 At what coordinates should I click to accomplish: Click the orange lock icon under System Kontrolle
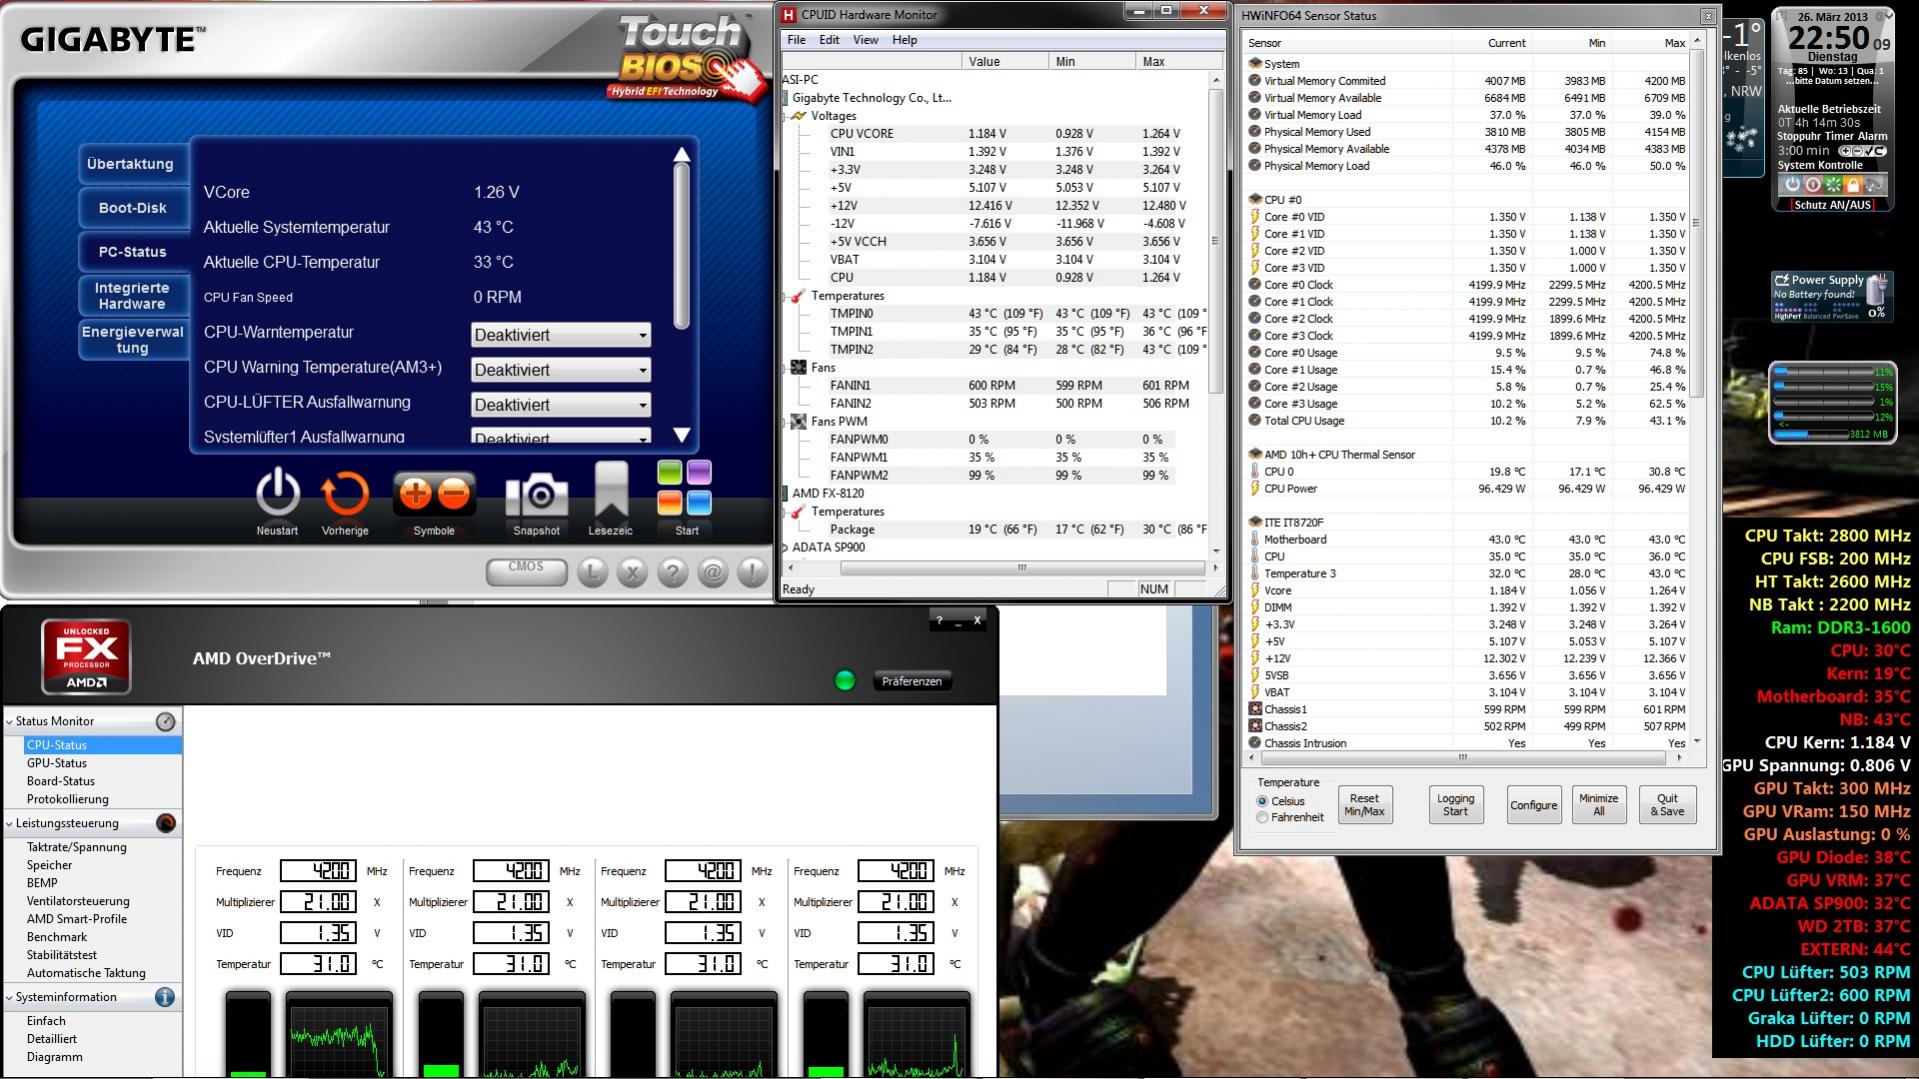tap(1853, 185)
